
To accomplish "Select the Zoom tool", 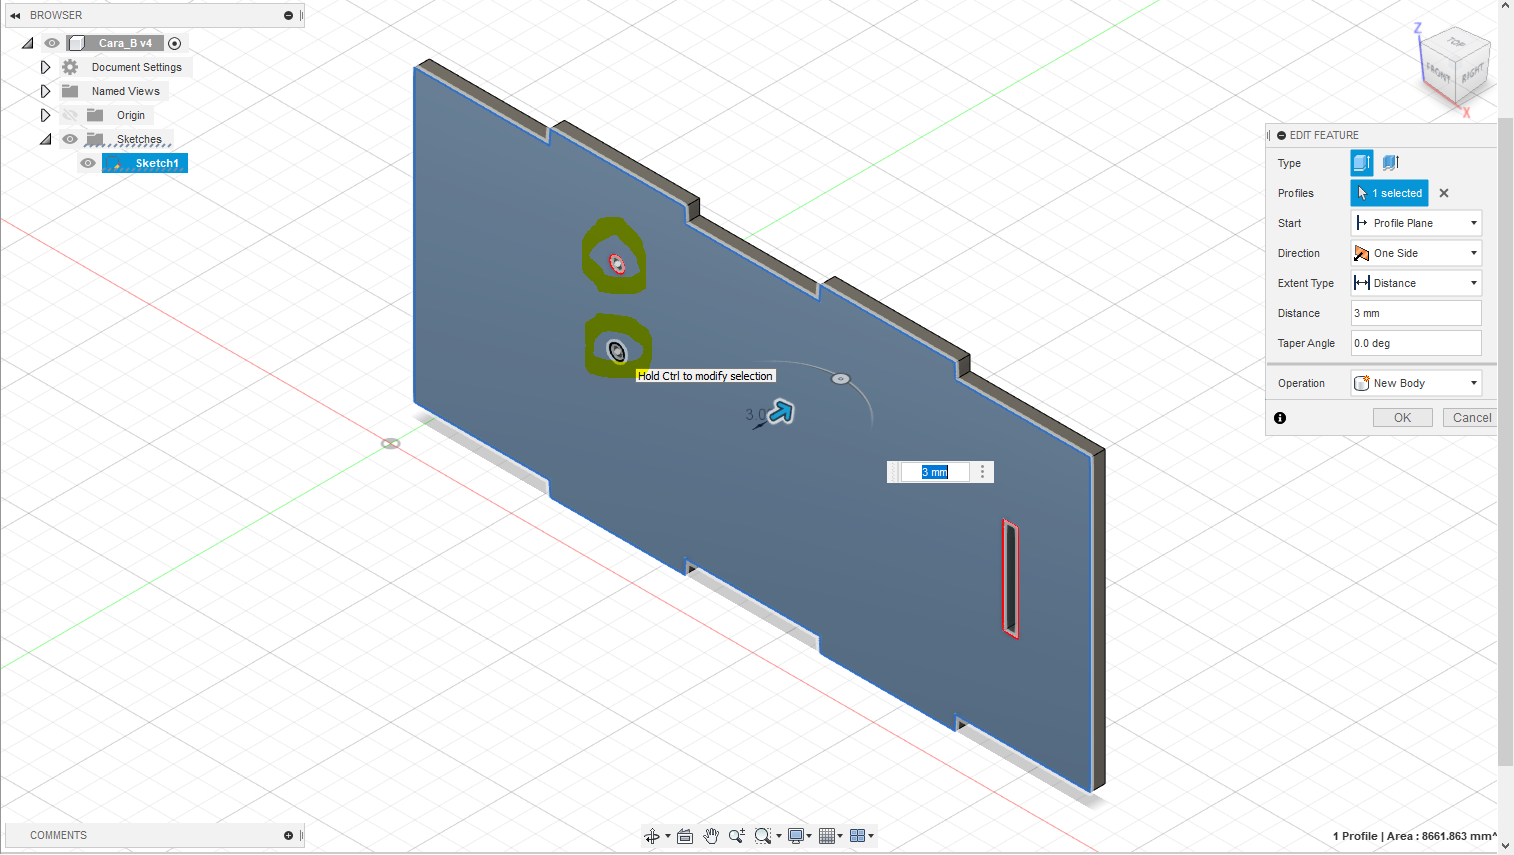I will point(737,836).
